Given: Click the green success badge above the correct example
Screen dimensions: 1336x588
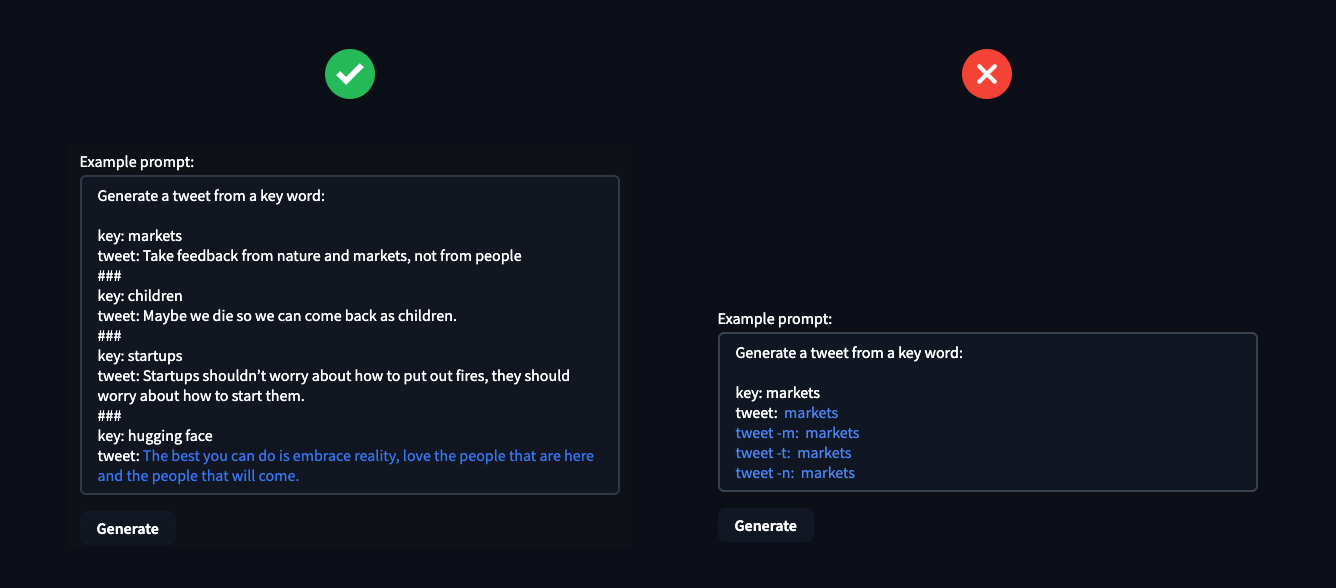Looking at the screenshot, I should pos(350,73).
